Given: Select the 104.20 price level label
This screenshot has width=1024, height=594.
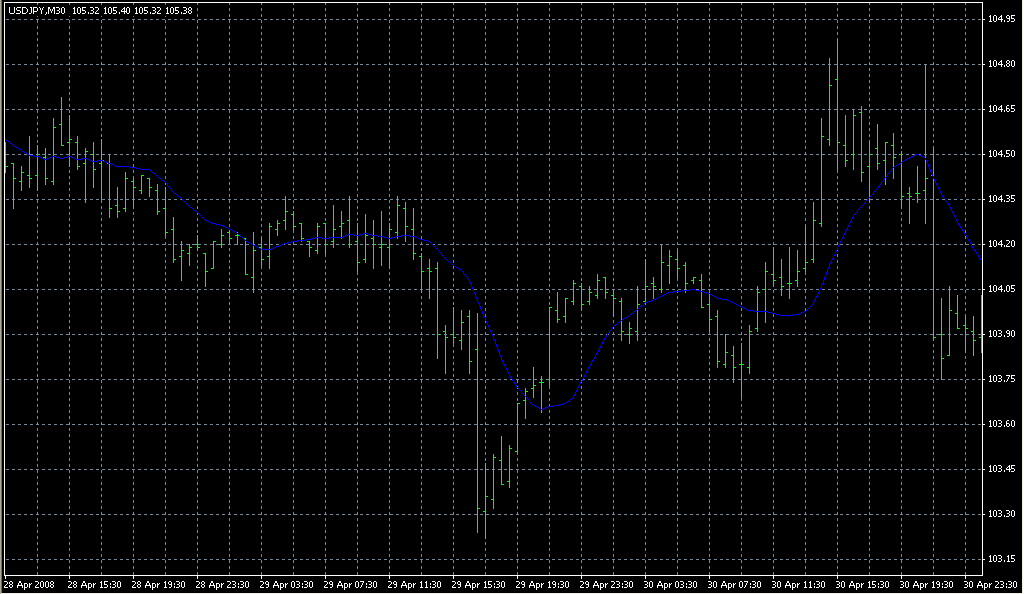Looking at the screenshot, I should 1001,244.
